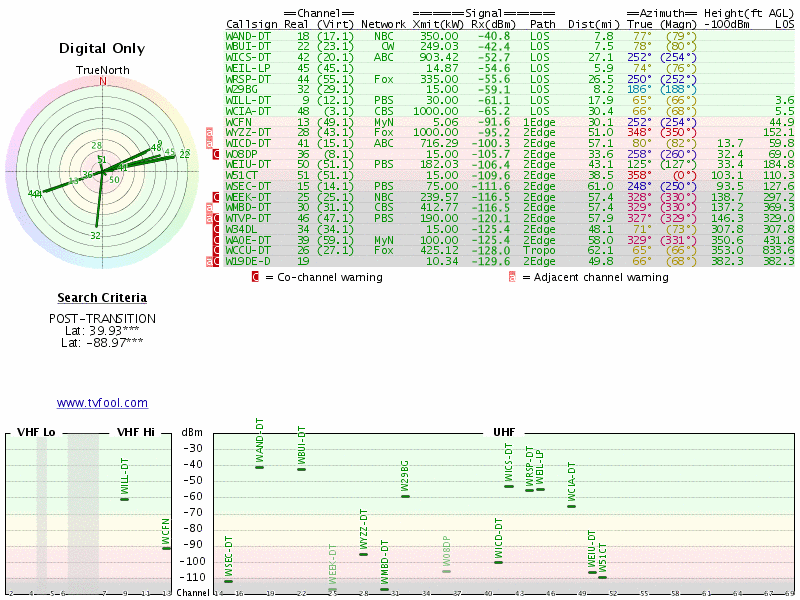Click the co-channel warning icon beside WCCU-DT
The width and height of the screenshot is (800, 600).
tap(216, 251)
